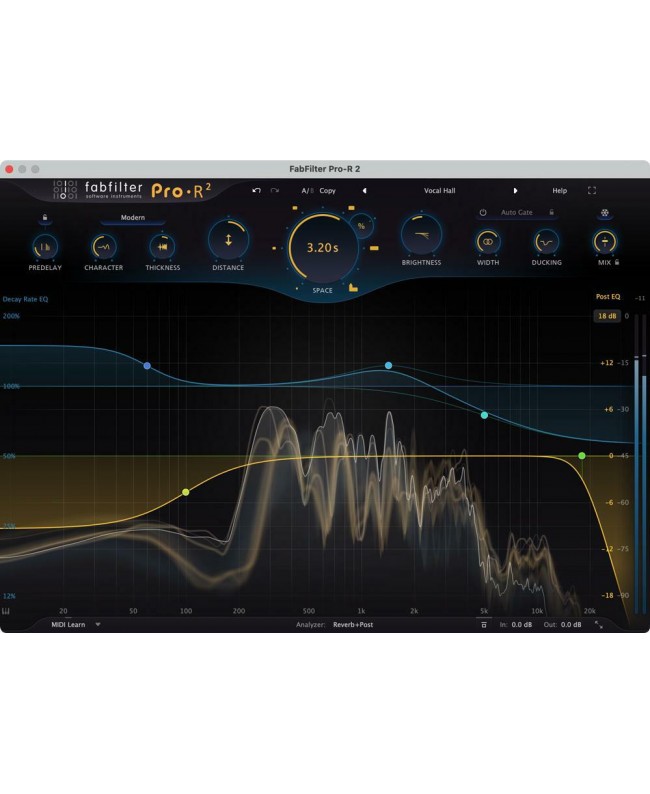The width and height of the screenshot is (650, 794).
Task: Toggle the Auto Gate lock icon
Action: (551, 213)
